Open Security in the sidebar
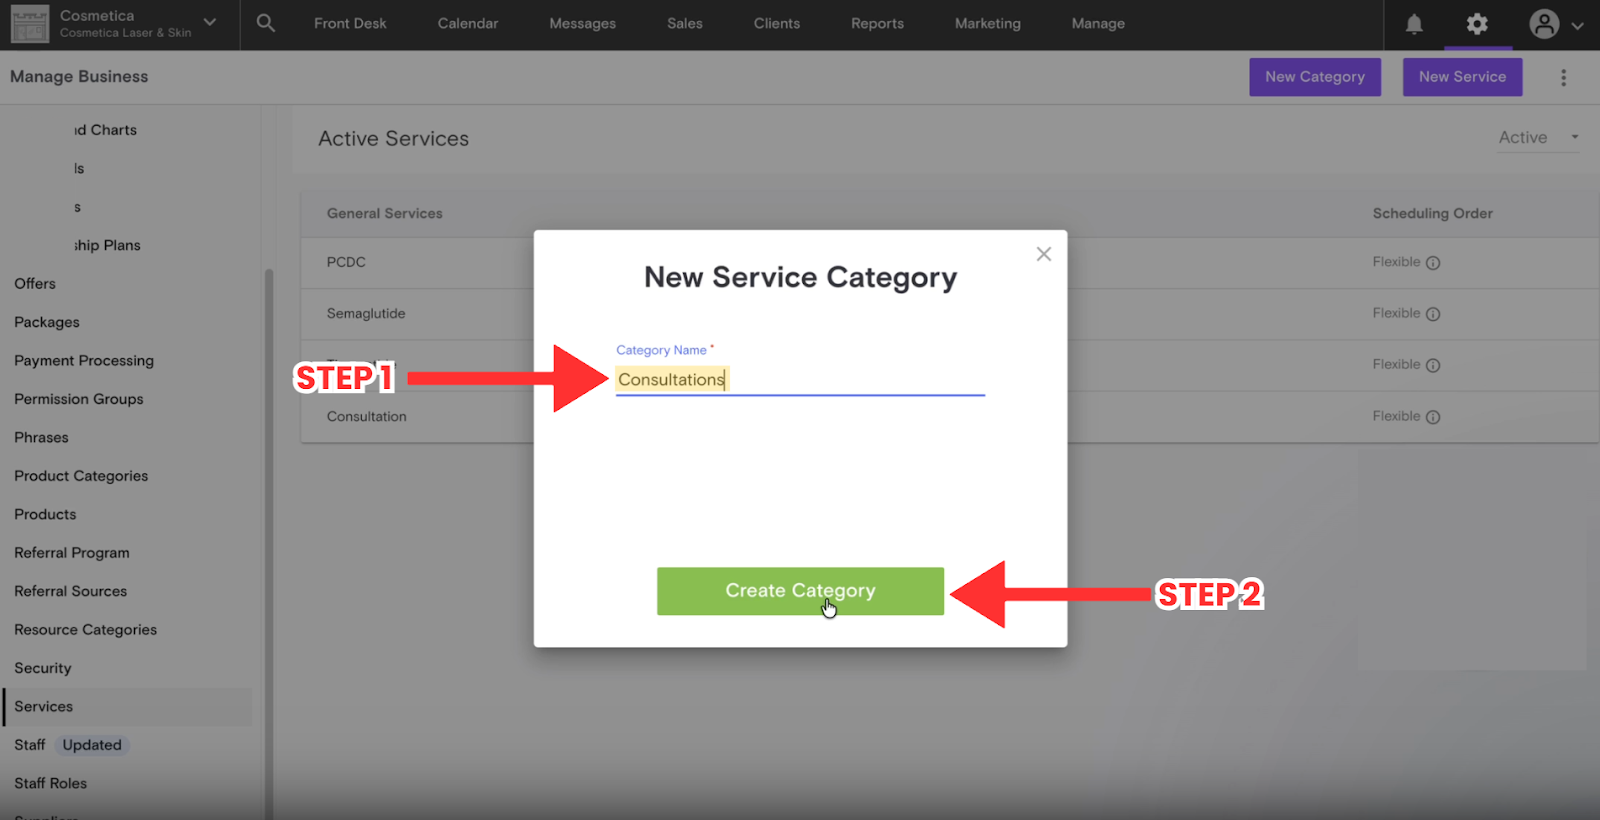 [x=43, y=668]
